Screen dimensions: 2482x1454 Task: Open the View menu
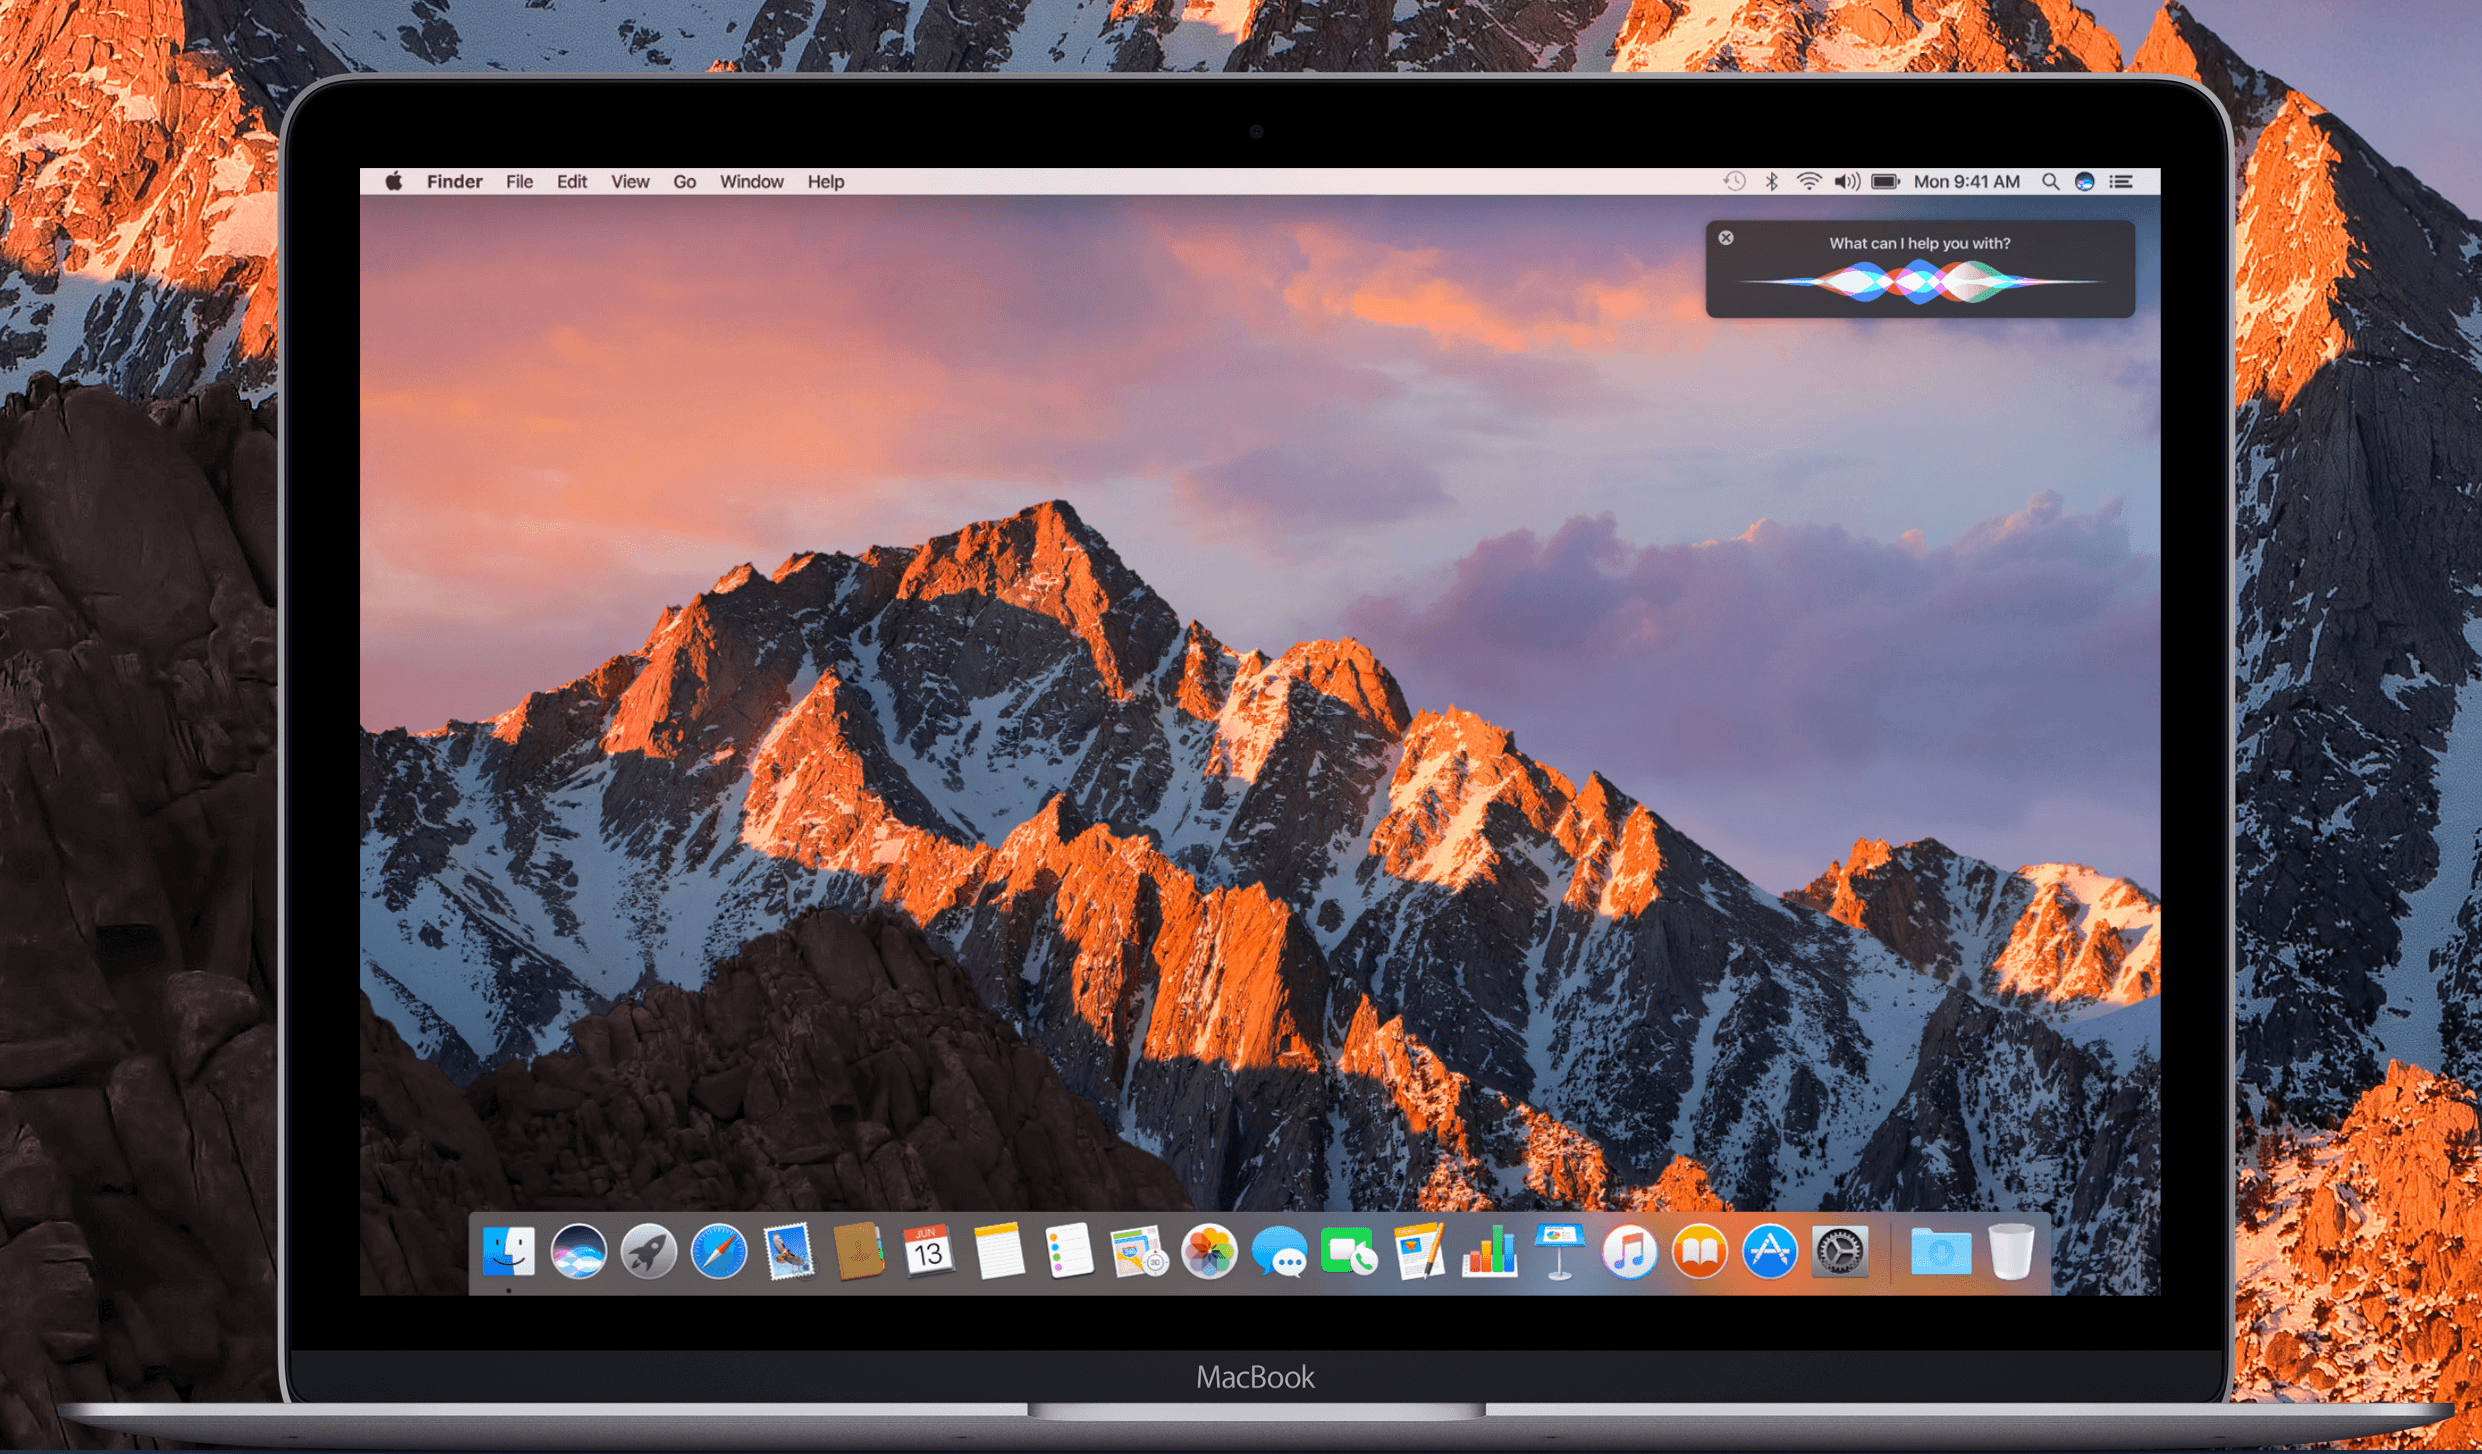(630, 181)
